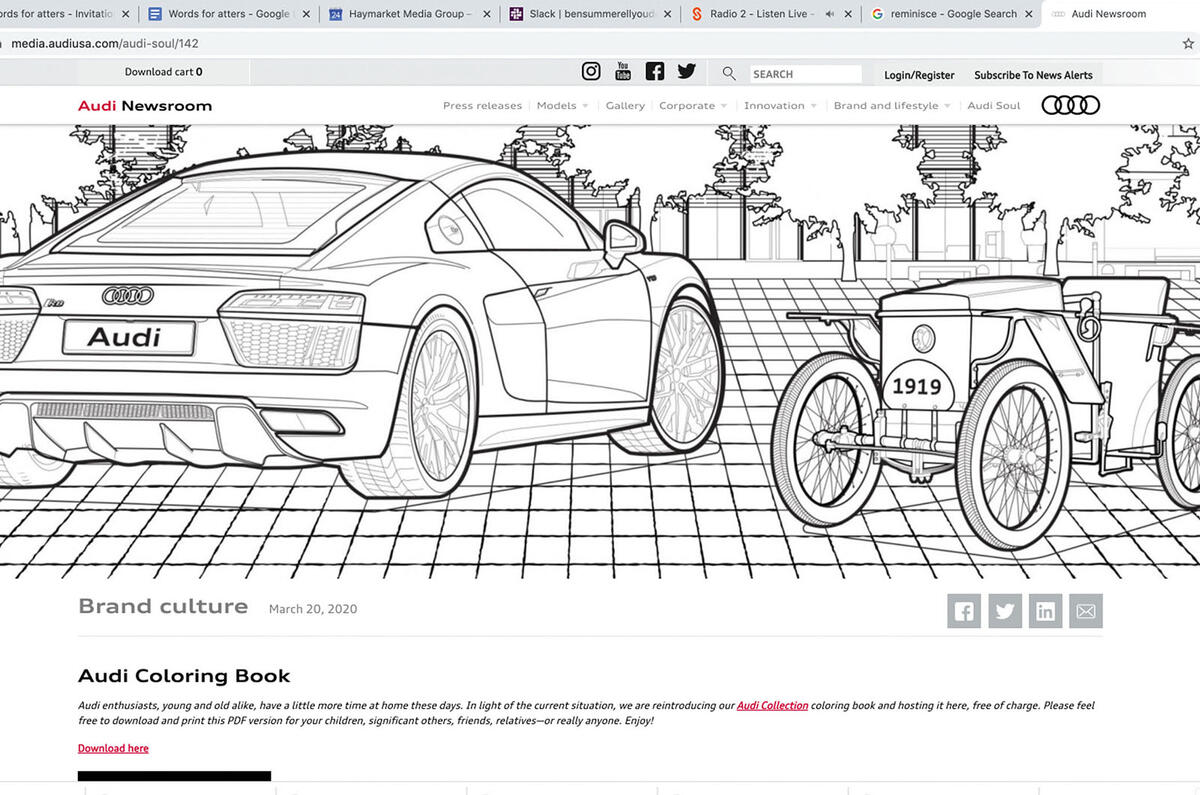The width and height of the screenshot is (1200, 795).
Task: Click the Facebook icon in top bar
Action: 655,72
